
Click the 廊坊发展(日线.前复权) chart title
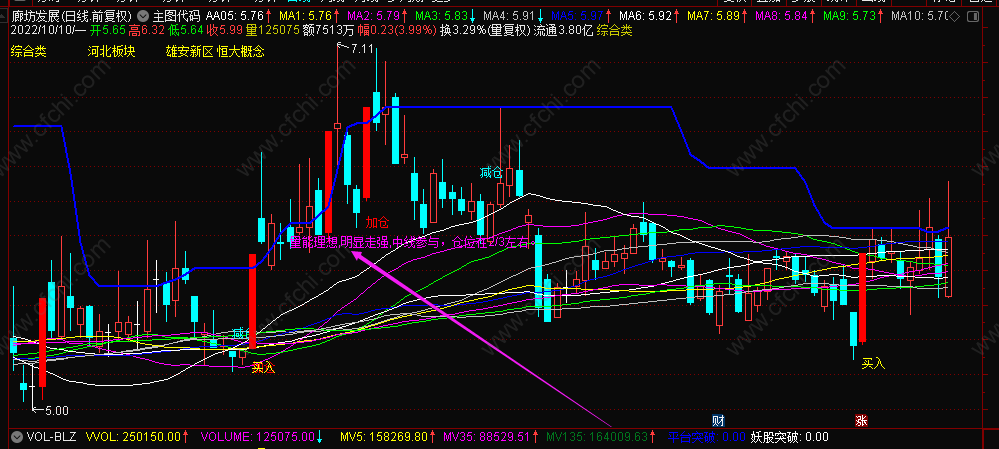coord(70,15)
